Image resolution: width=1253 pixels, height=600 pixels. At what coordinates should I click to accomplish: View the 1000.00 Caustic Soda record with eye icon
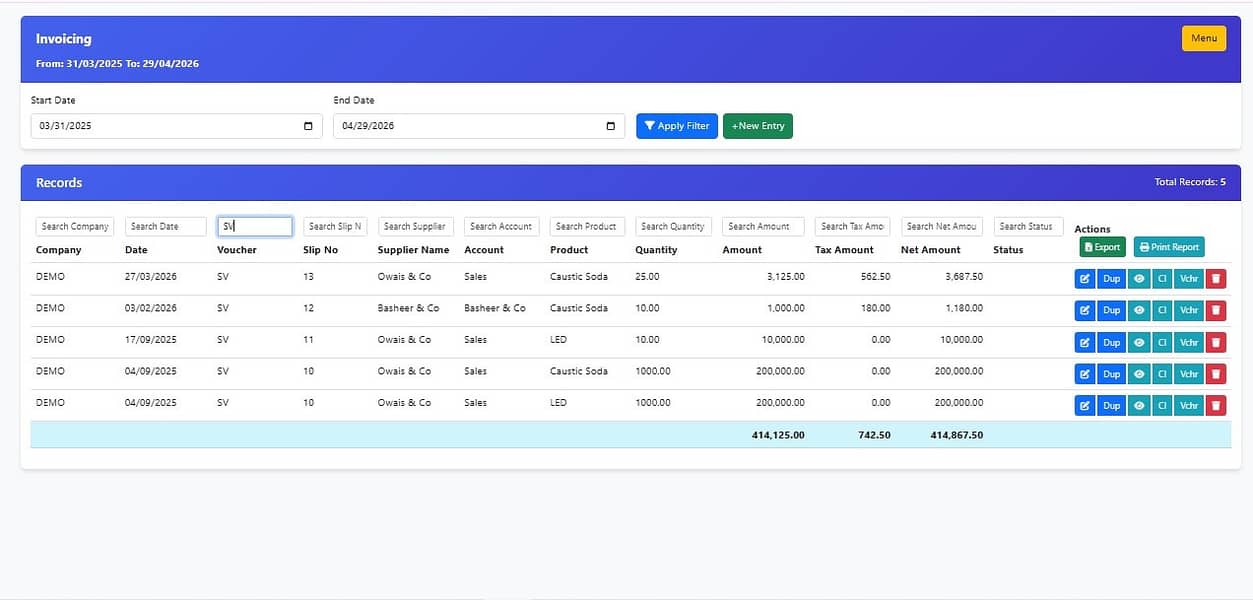[x=1139, y=374]
